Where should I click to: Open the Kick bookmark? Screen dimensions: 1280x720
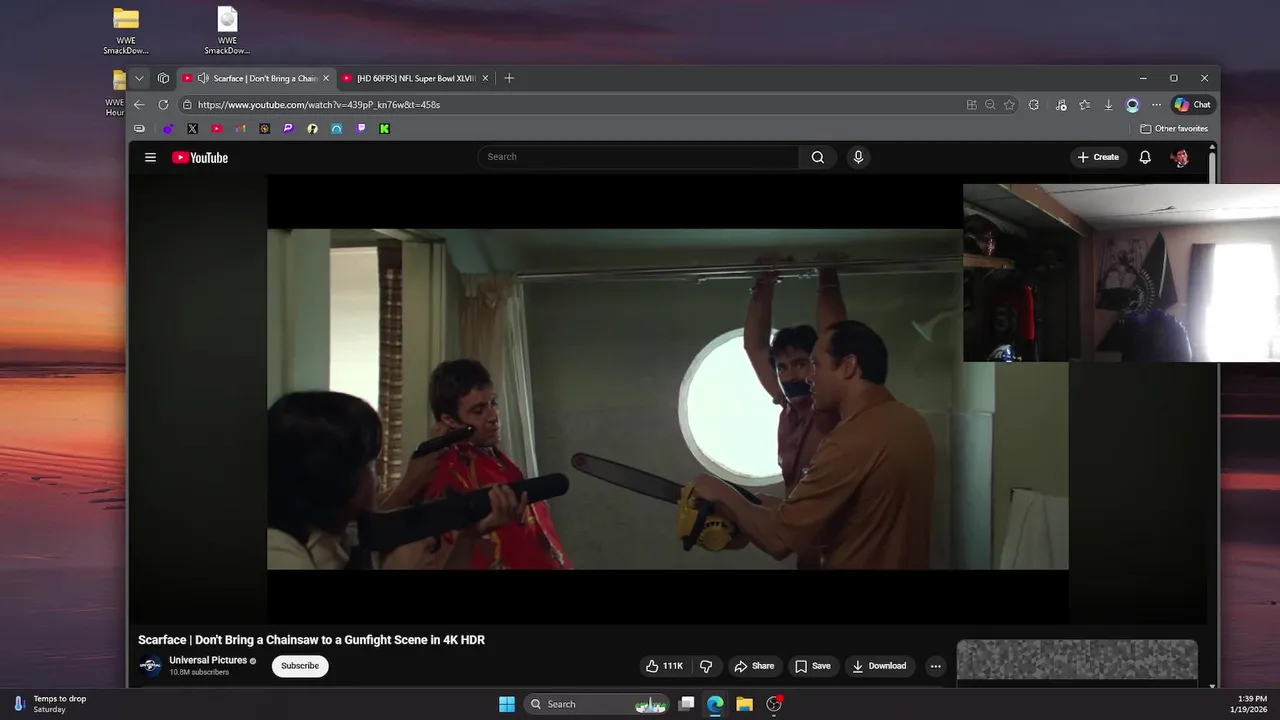pyautogui.click(x=385, y=128)
